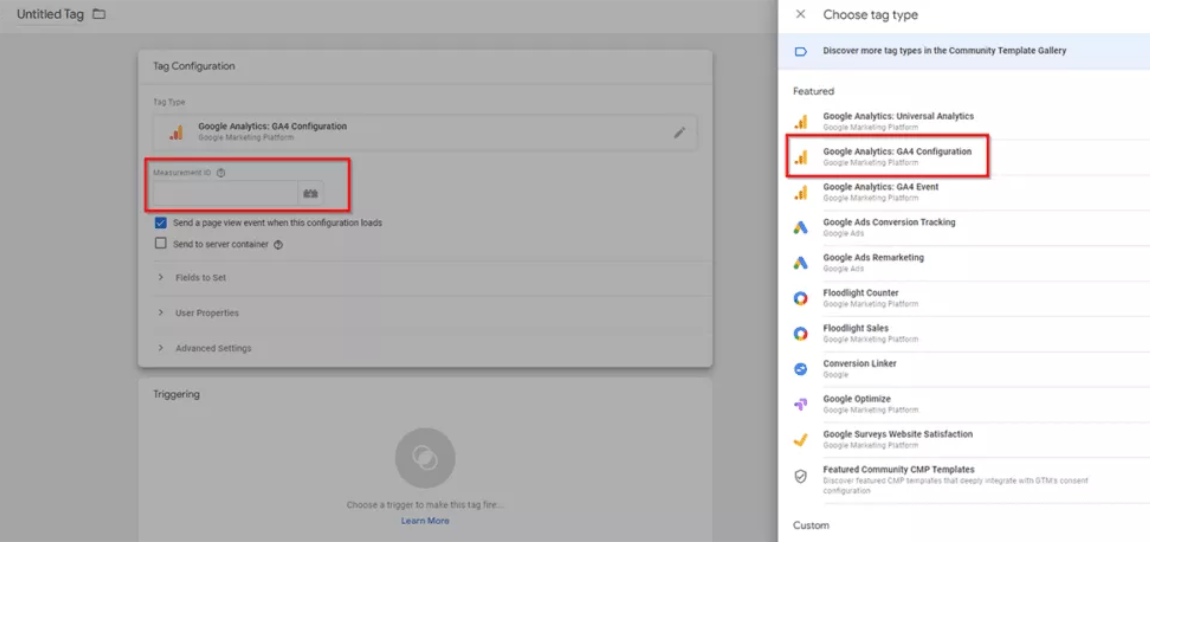
Task: Click the Floodlight Counter icon
Action: click(x=800, y=298)
